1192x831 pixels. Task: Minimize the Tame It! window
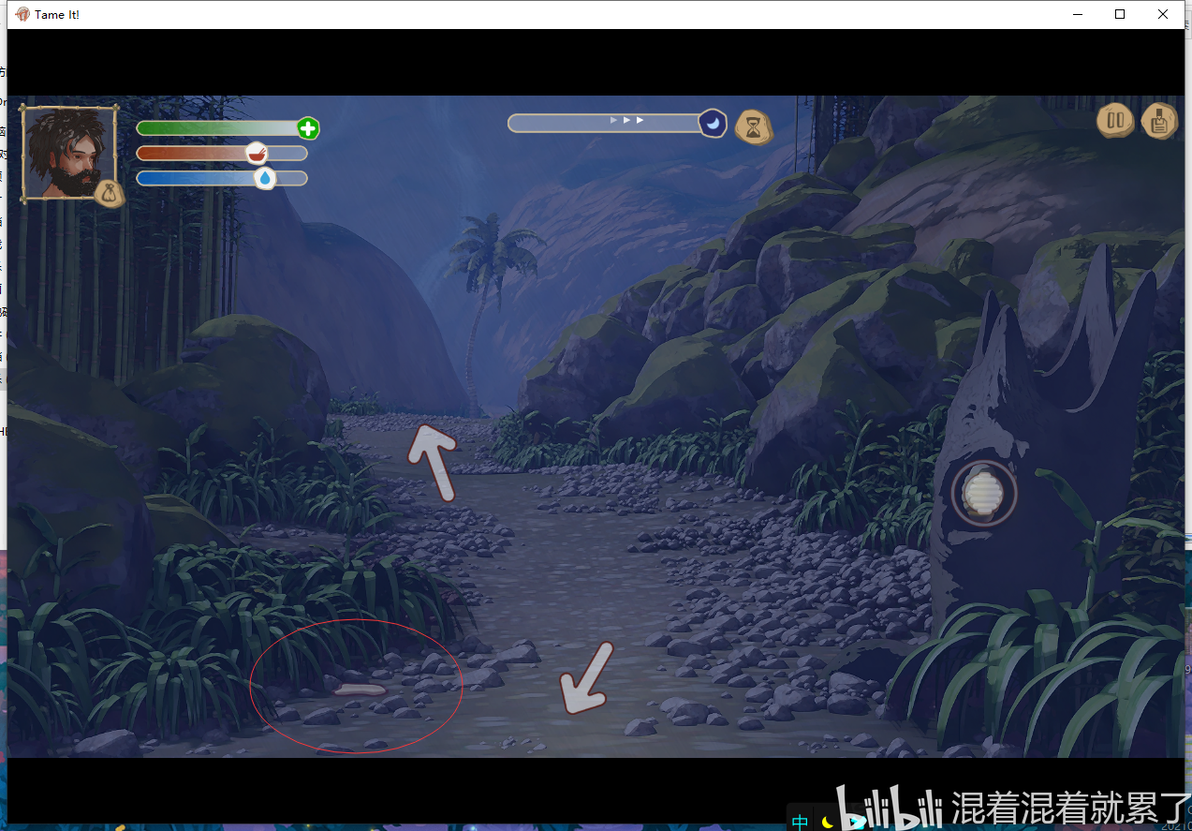click(x=1078, y=14)
